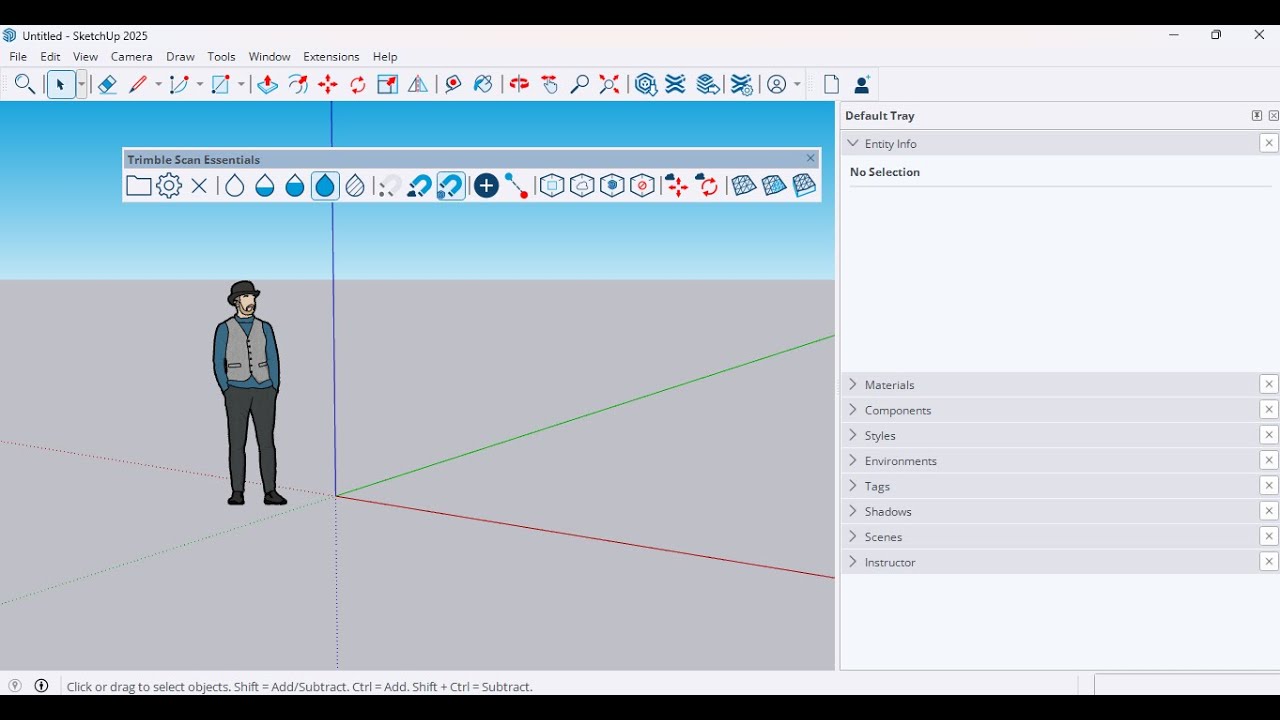Activate the Push/Pull tool
This screenshot has width=1280, height=720.
(267, 85)
